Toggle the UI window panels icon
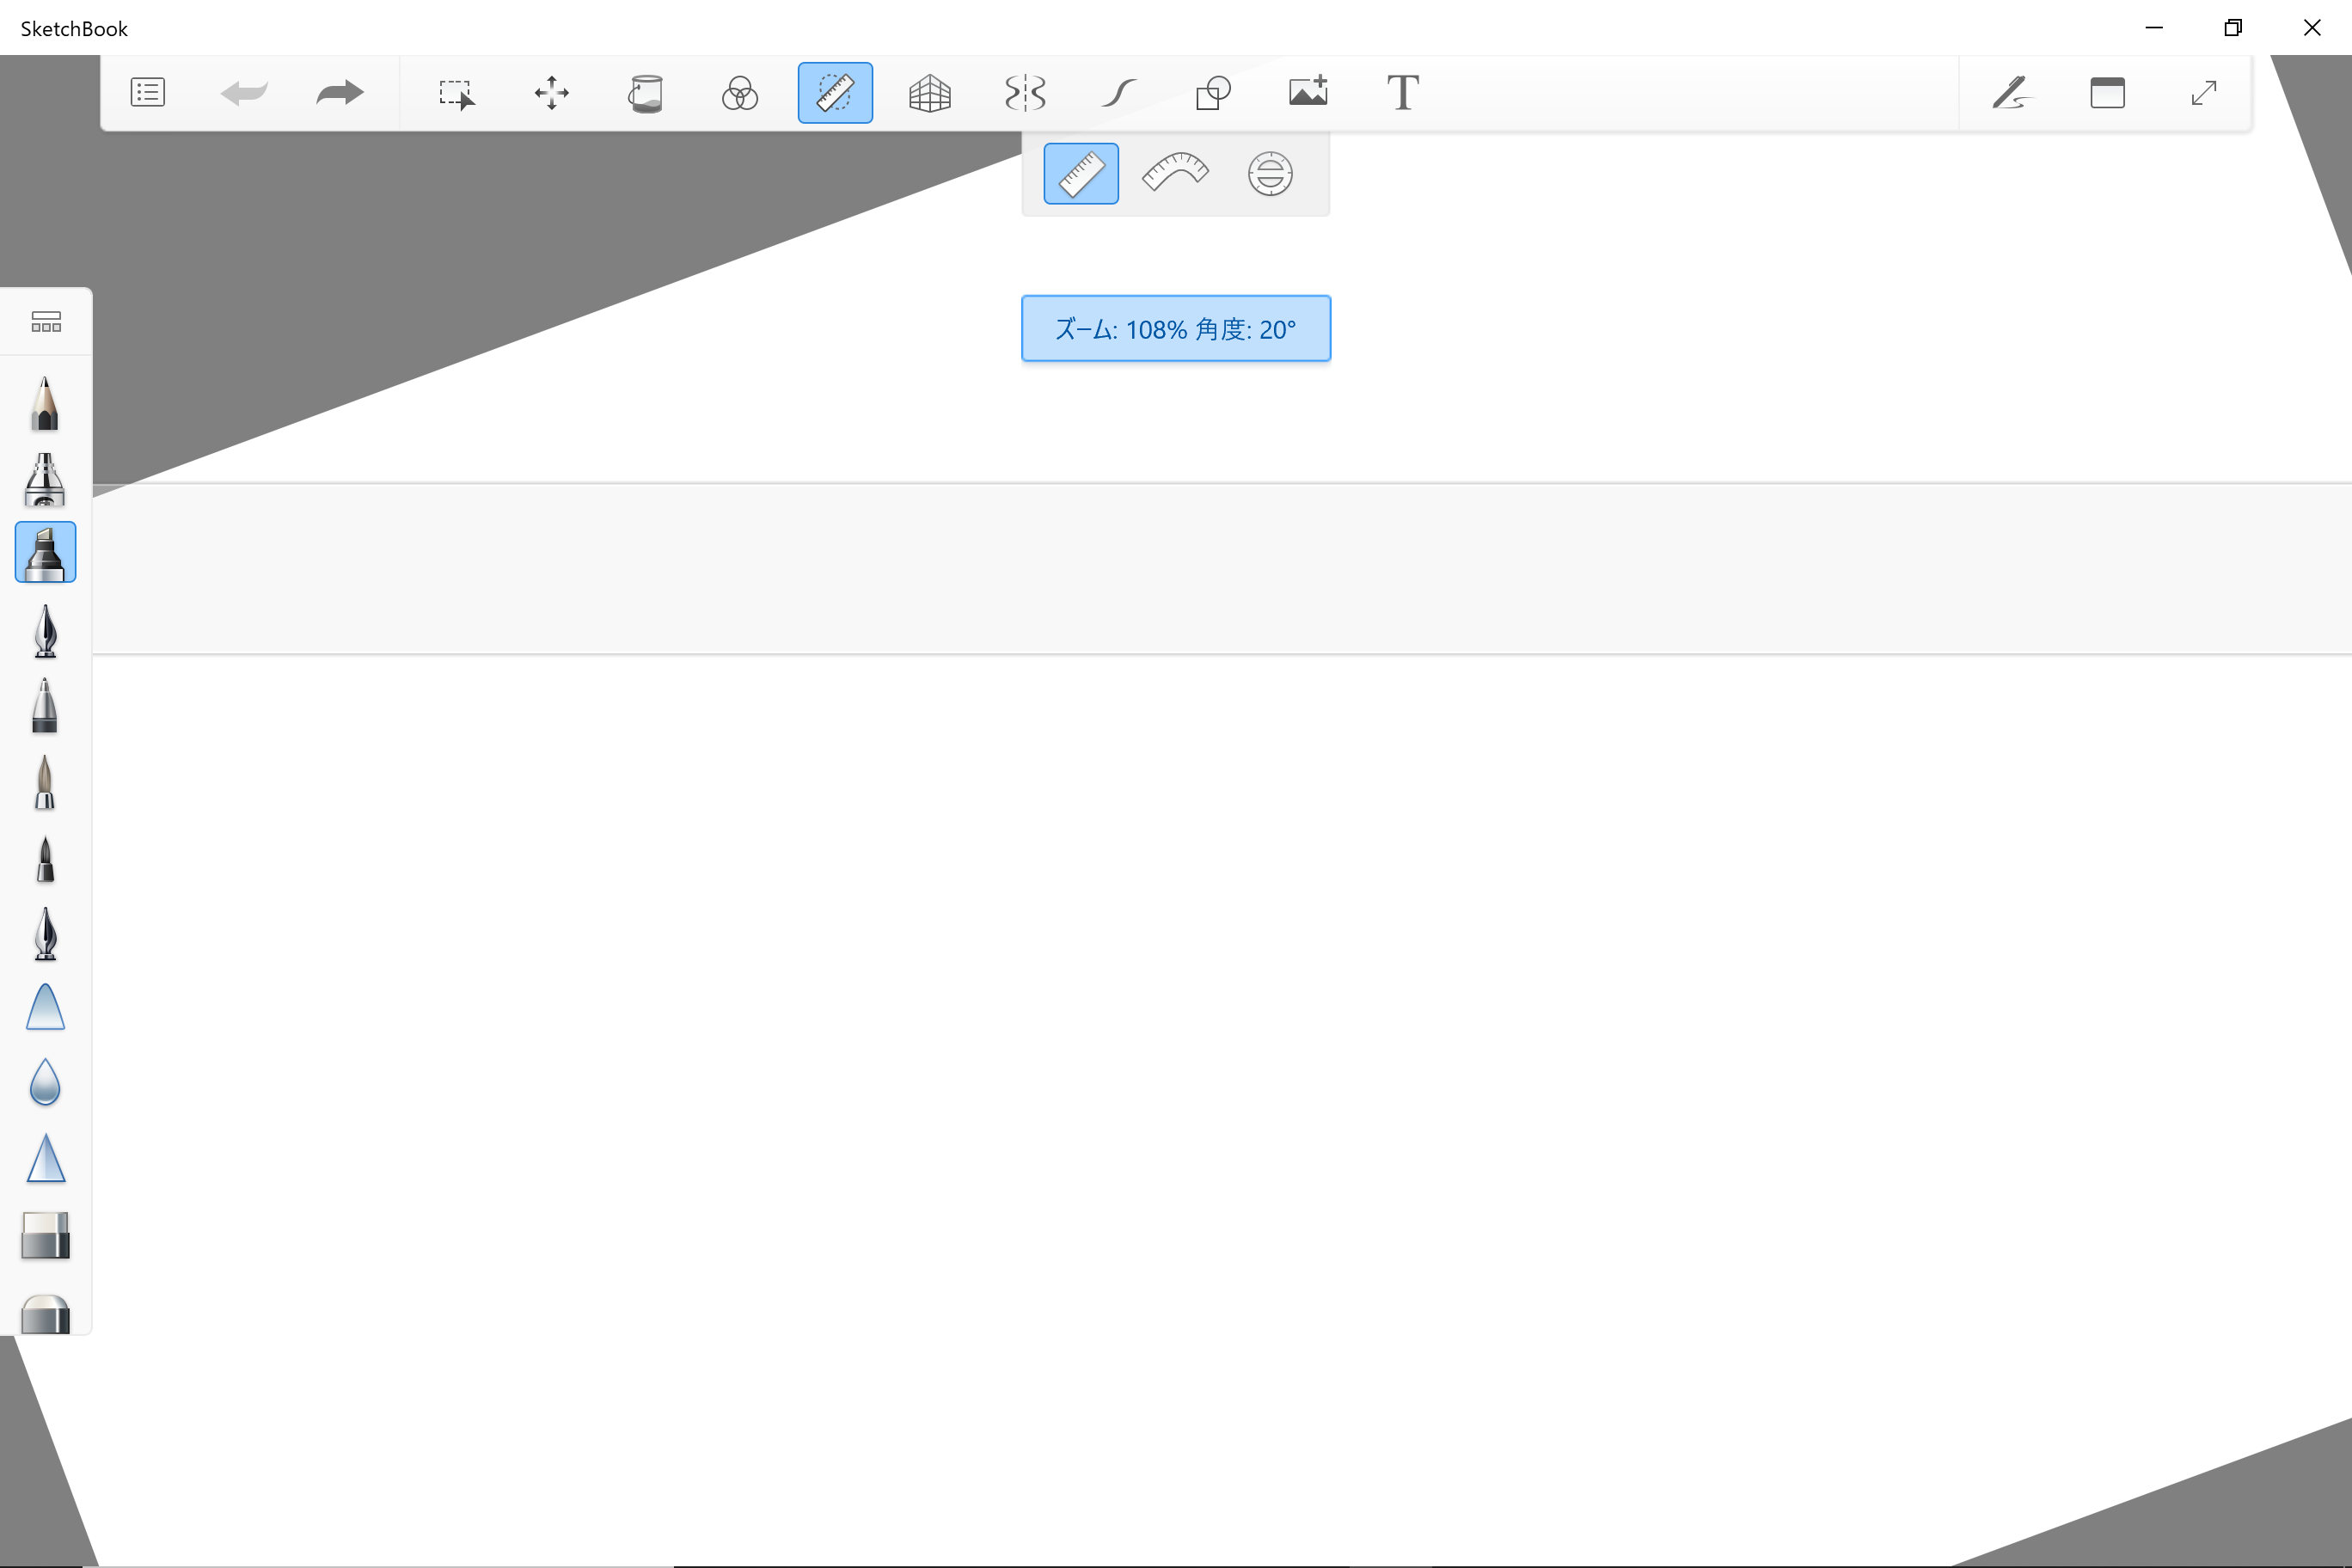This screenshot has height=1568, width=2352. pos(2107,93)
